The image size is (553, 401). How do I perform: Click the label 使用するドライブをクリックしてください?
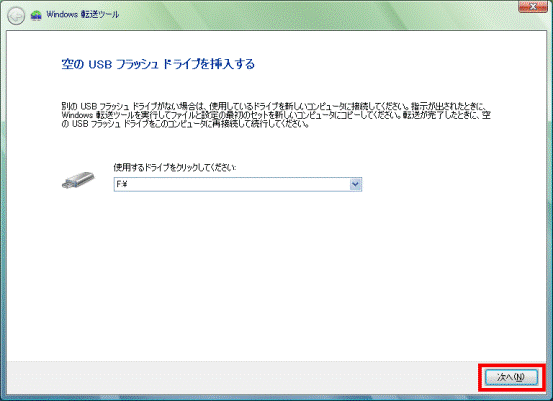175,167
